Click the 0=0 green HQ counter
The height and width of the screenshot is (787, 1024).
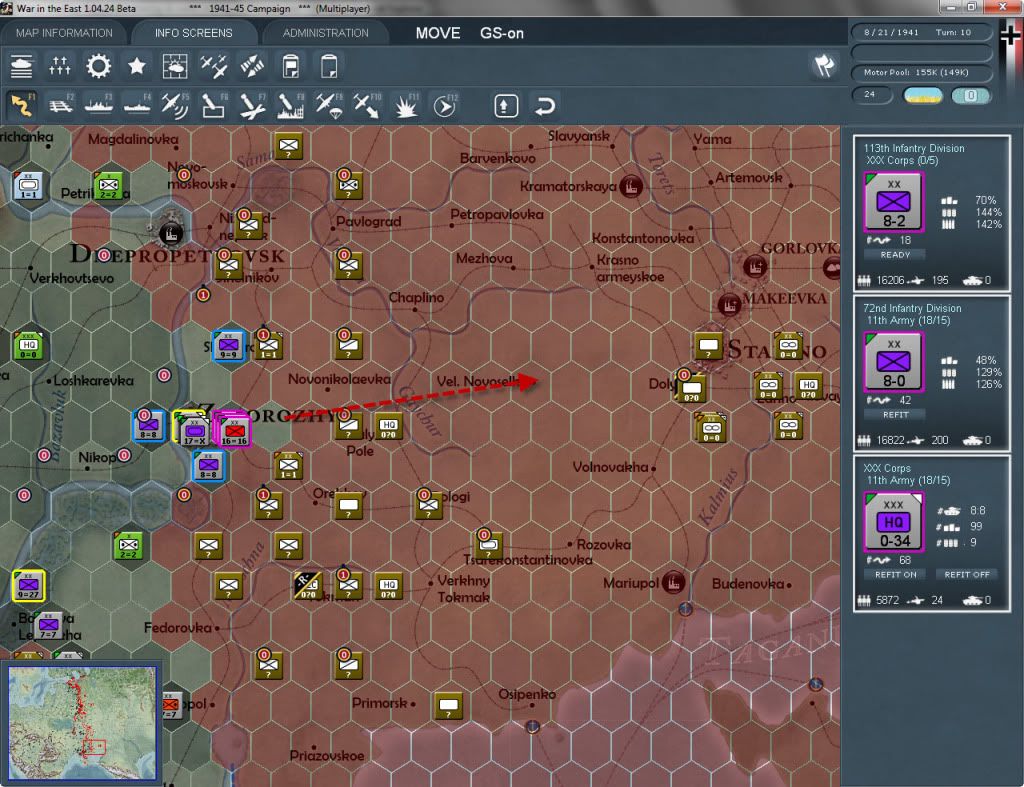click(x=28, y=345)
